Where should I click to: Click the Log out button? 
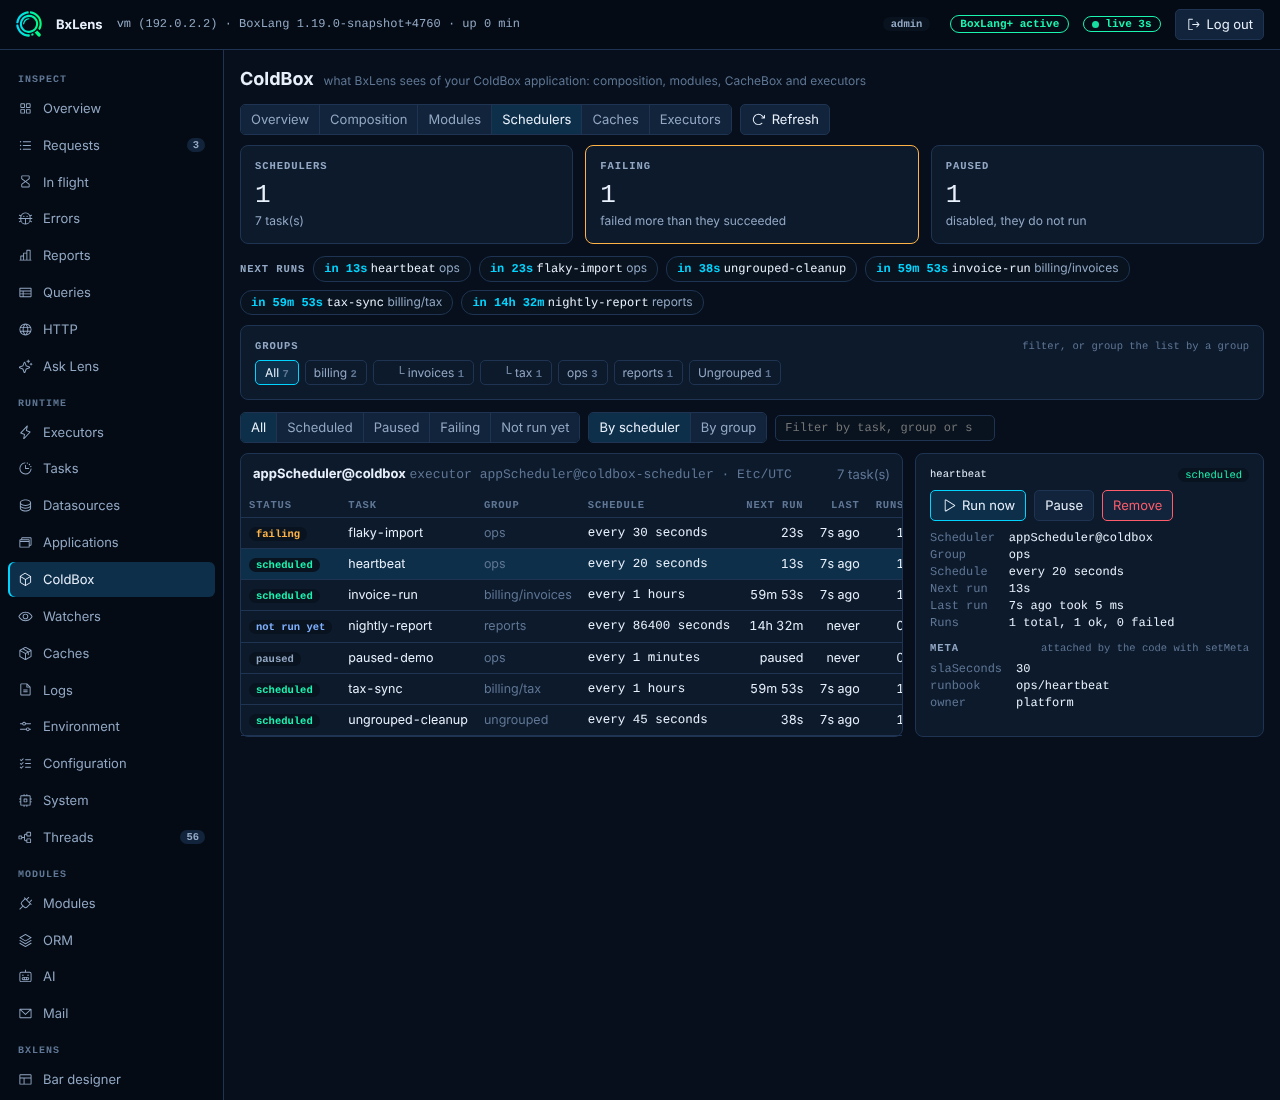[x=1219, y=24]
